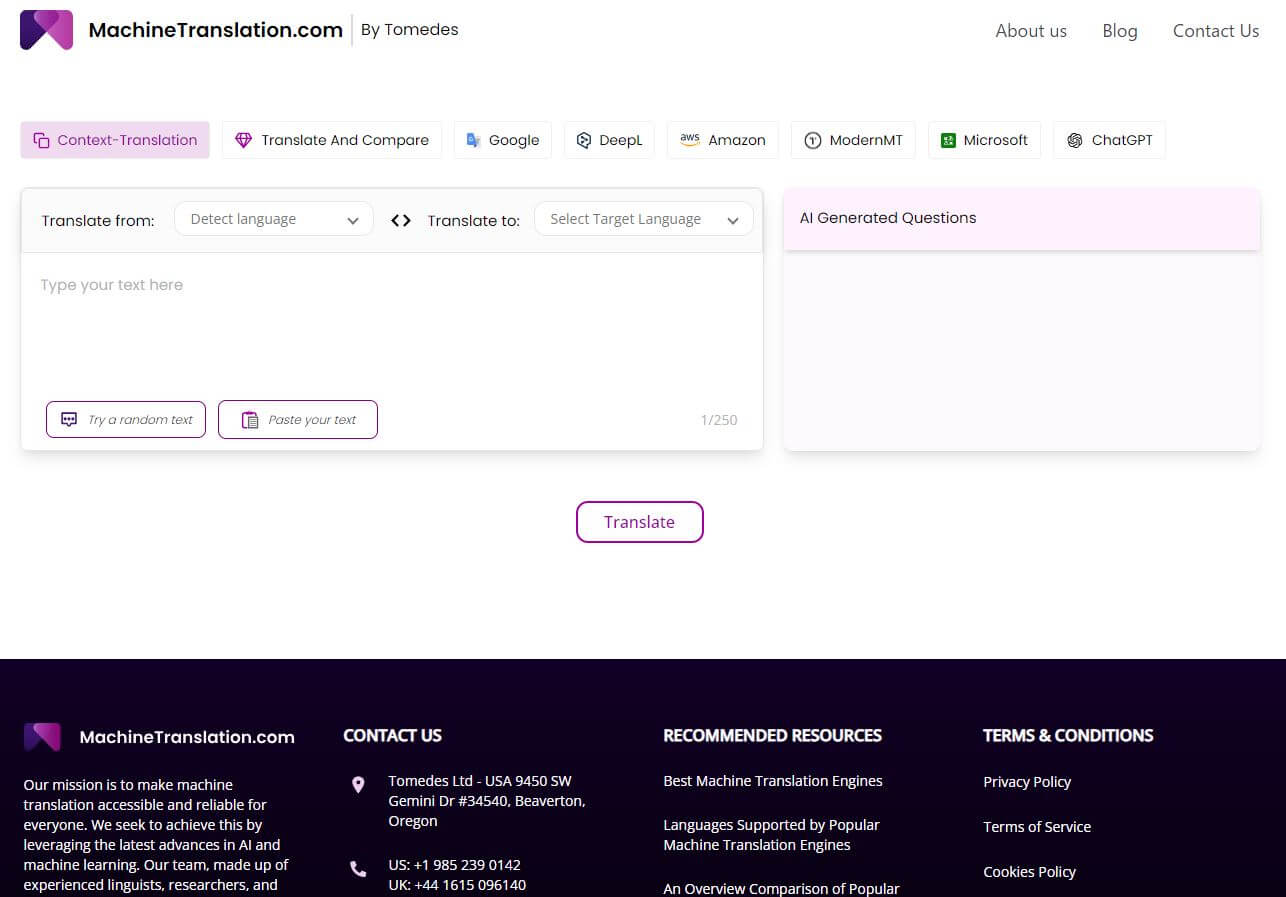The height and width of the screenshot is (897, 1286).
Task: Click the footer phone icon under Contact Us
Action: coord(358,869)
